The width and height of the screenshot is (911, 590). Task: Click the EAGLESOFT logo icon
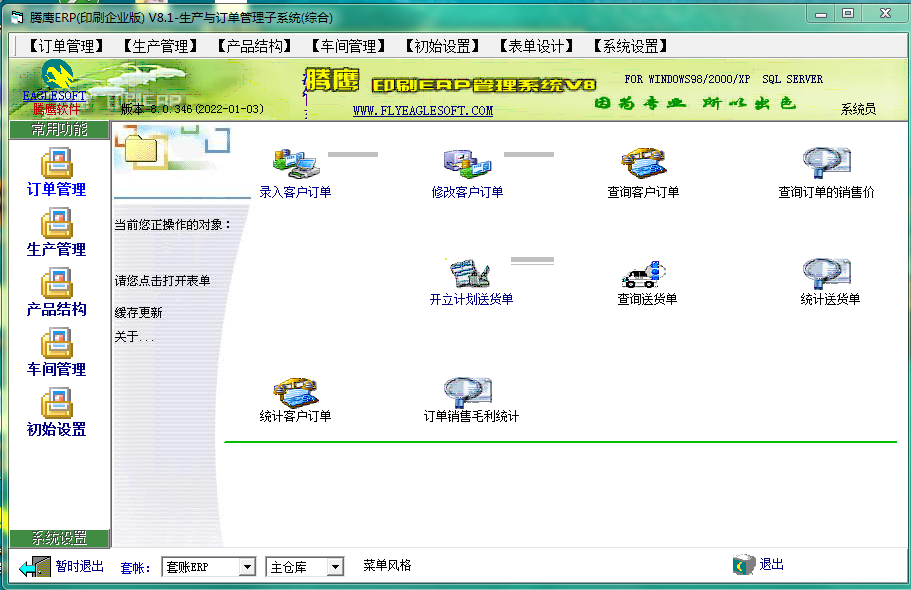(x=57, y=74)
